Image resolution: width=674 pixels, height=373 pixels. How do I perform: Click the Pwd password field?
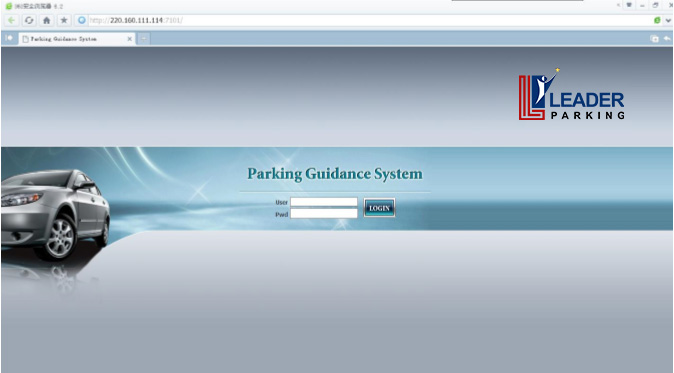click(x=324, y=214)
